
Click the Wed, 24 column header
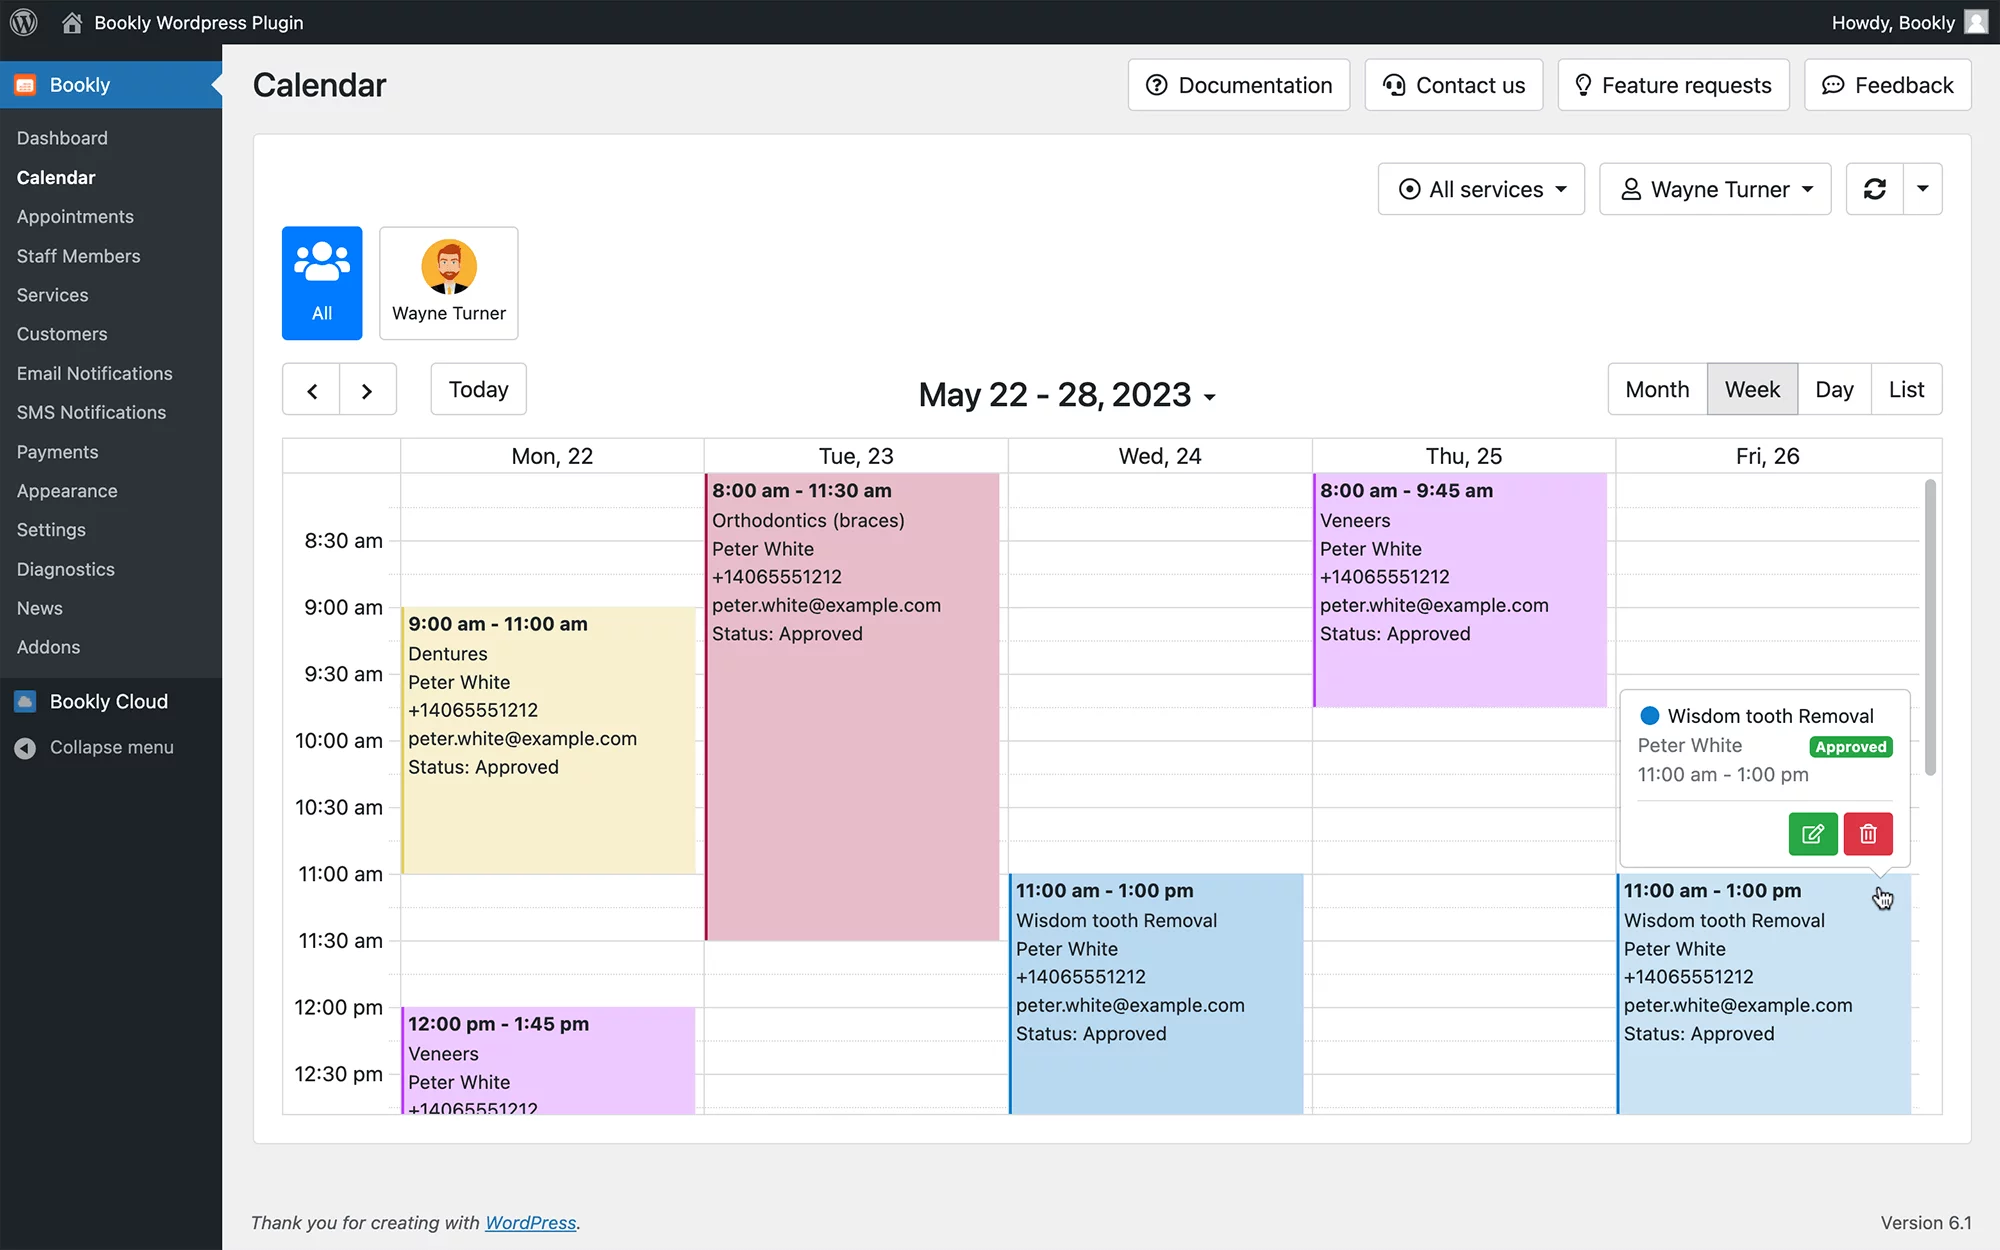(x=1160, y=456)
